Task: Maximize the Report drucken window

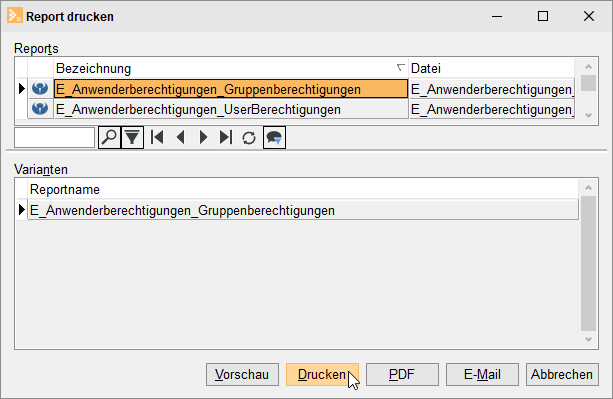Action: coord(543,16)
